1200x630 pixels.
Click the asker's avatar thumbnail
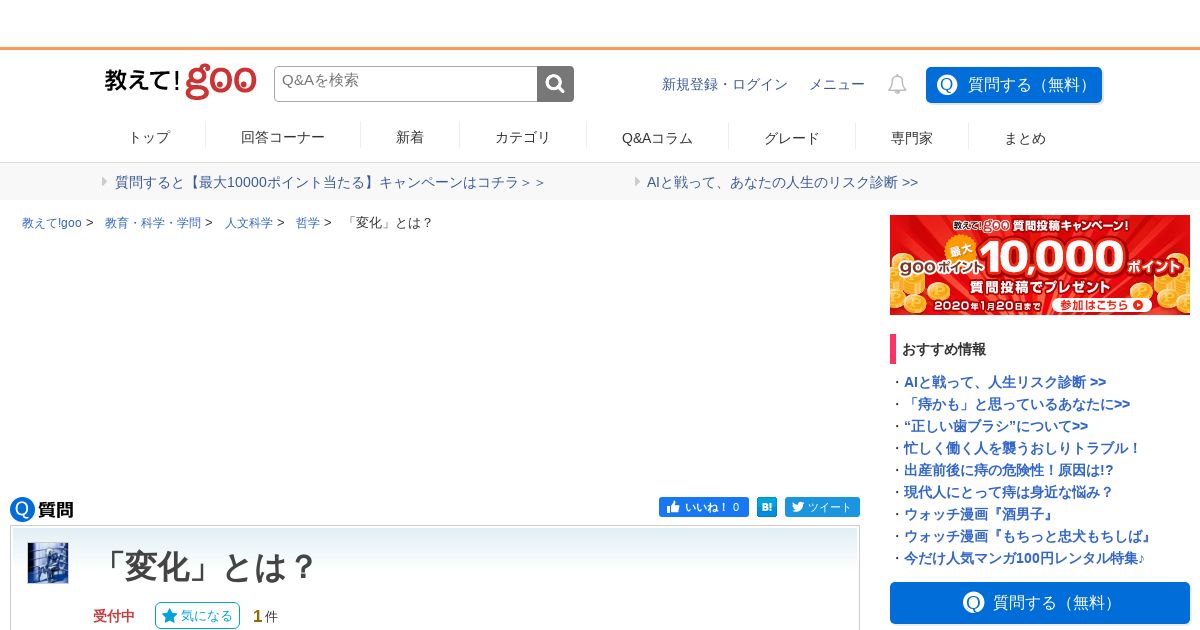(48, 563)
